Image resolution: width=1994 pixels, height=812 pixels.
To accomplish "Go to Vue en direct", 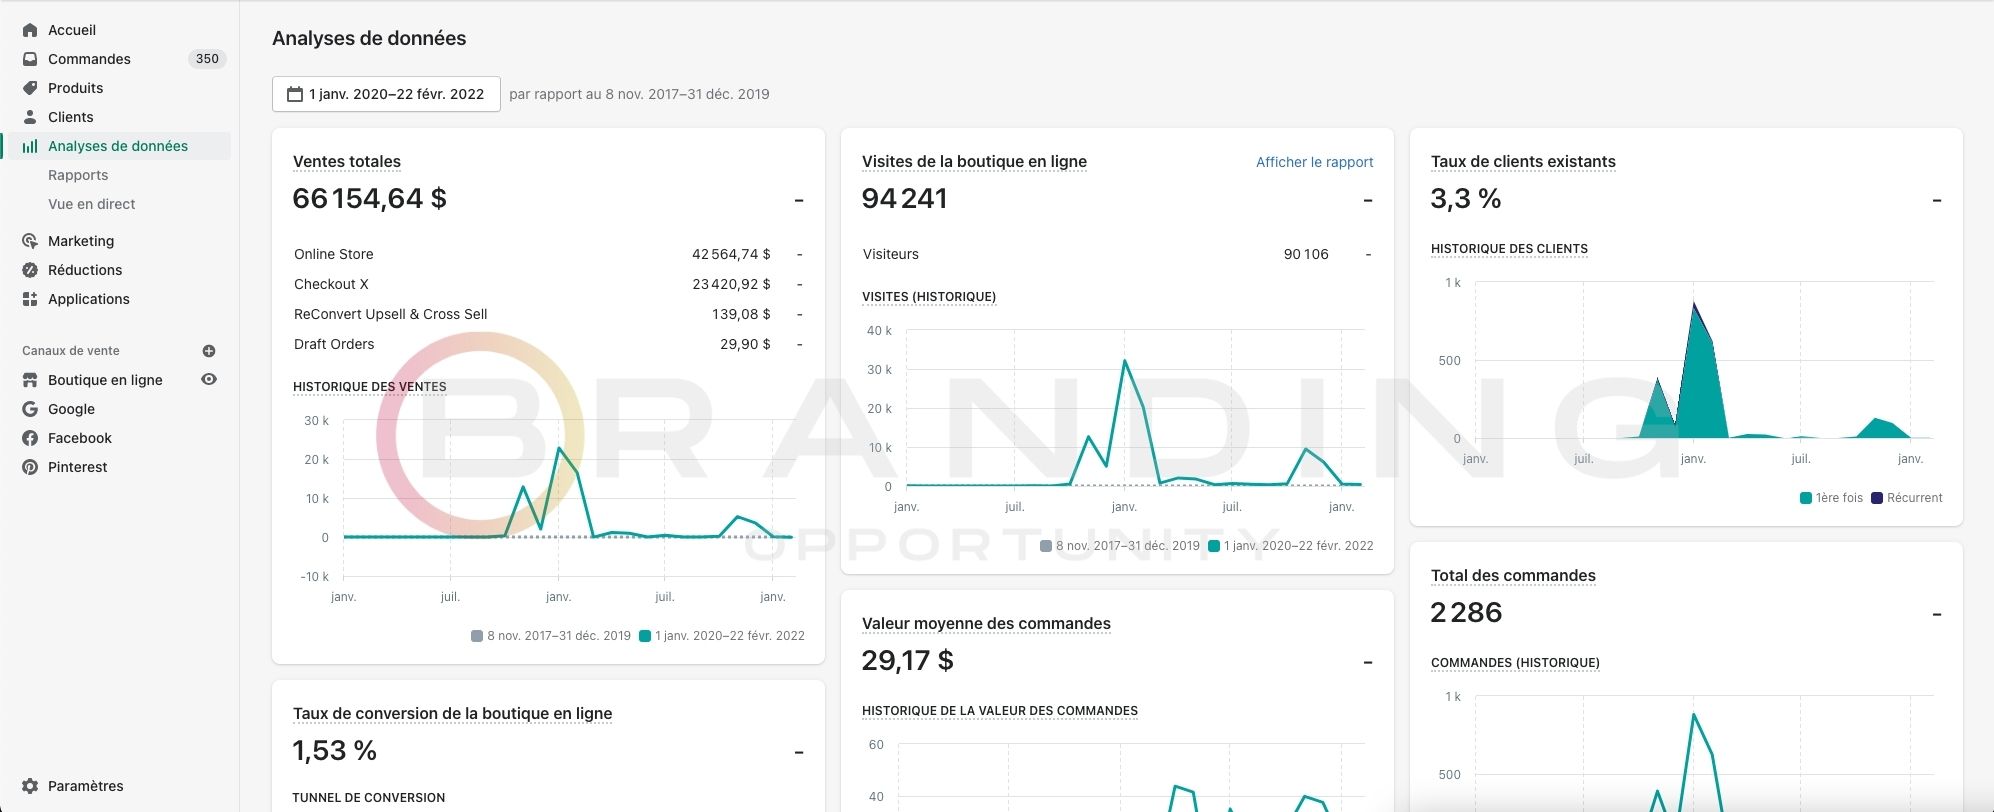I will click(92, 204).
